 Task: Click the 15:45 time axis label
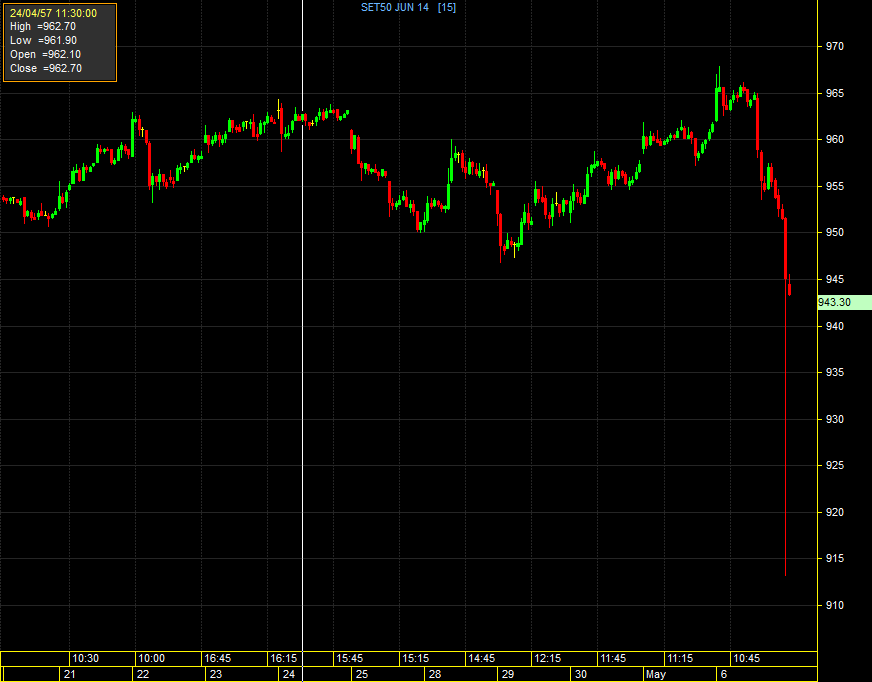click(349, 658)
